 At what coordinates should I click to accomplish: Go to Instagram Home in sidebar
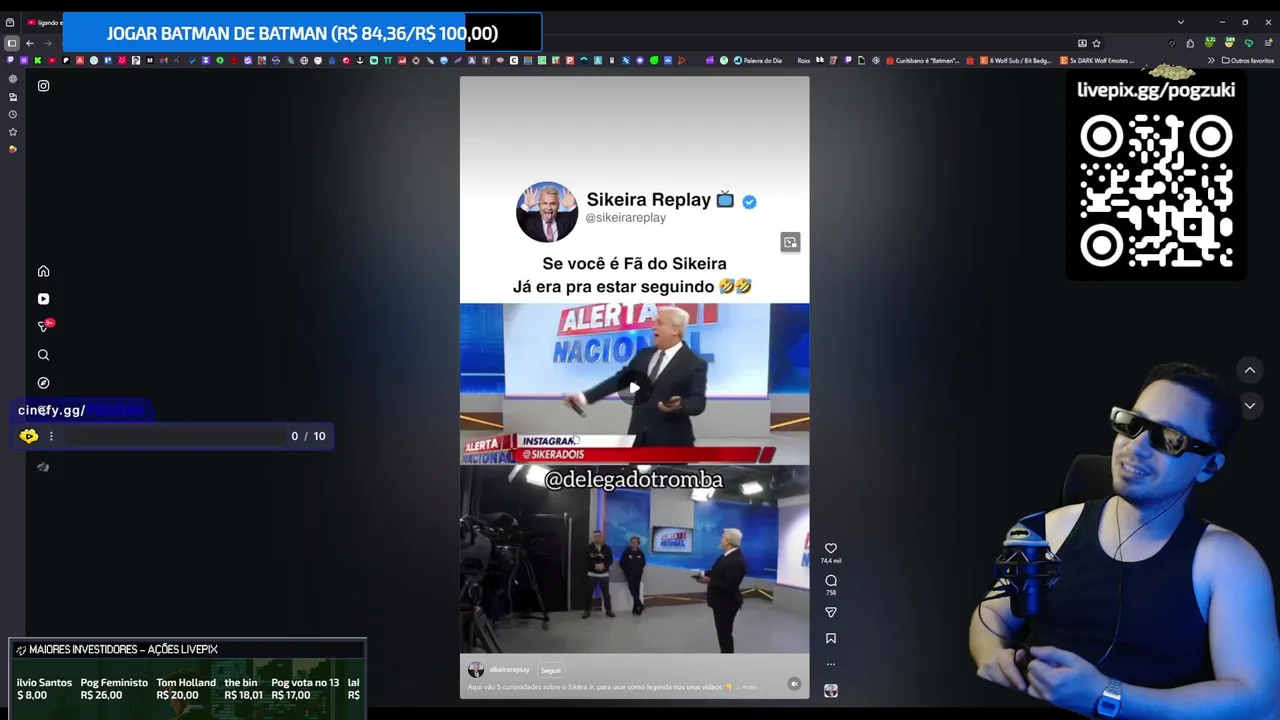pyautogui.click(x=43, y=271)
